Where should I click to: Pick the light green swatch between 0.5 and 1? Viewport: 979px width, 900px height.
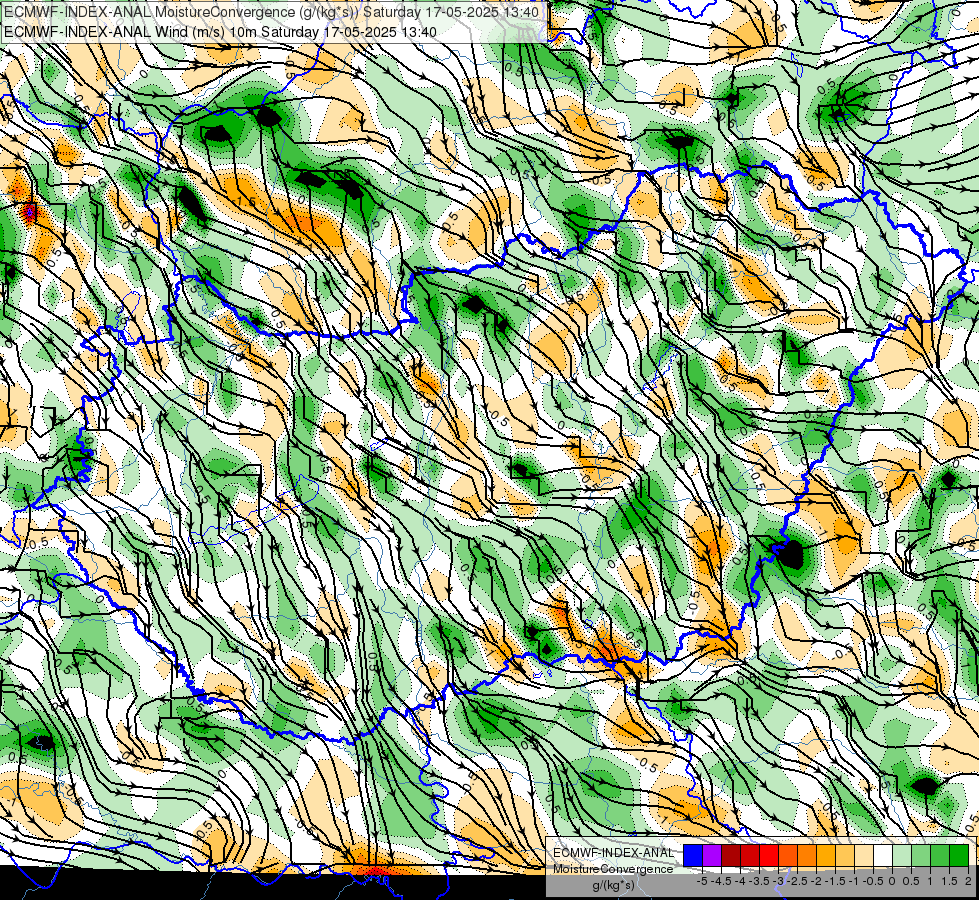coord(921,856)
